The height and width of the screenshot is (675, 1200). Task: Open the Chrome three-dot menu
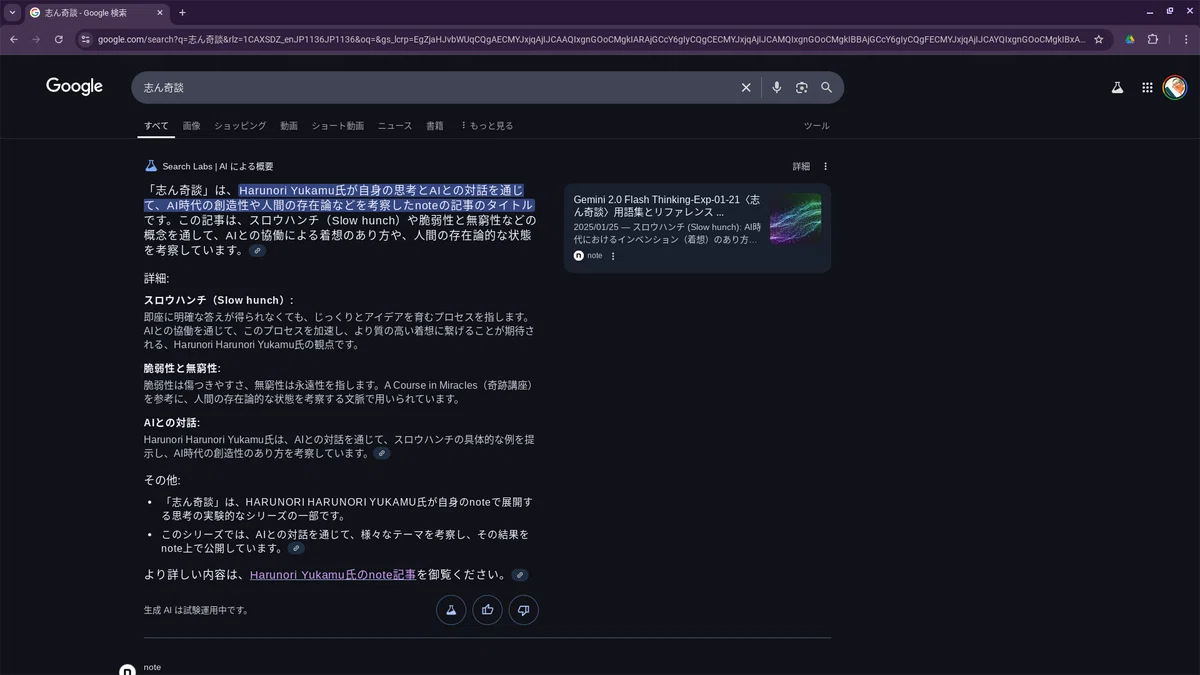click(x=1185, y=39)
